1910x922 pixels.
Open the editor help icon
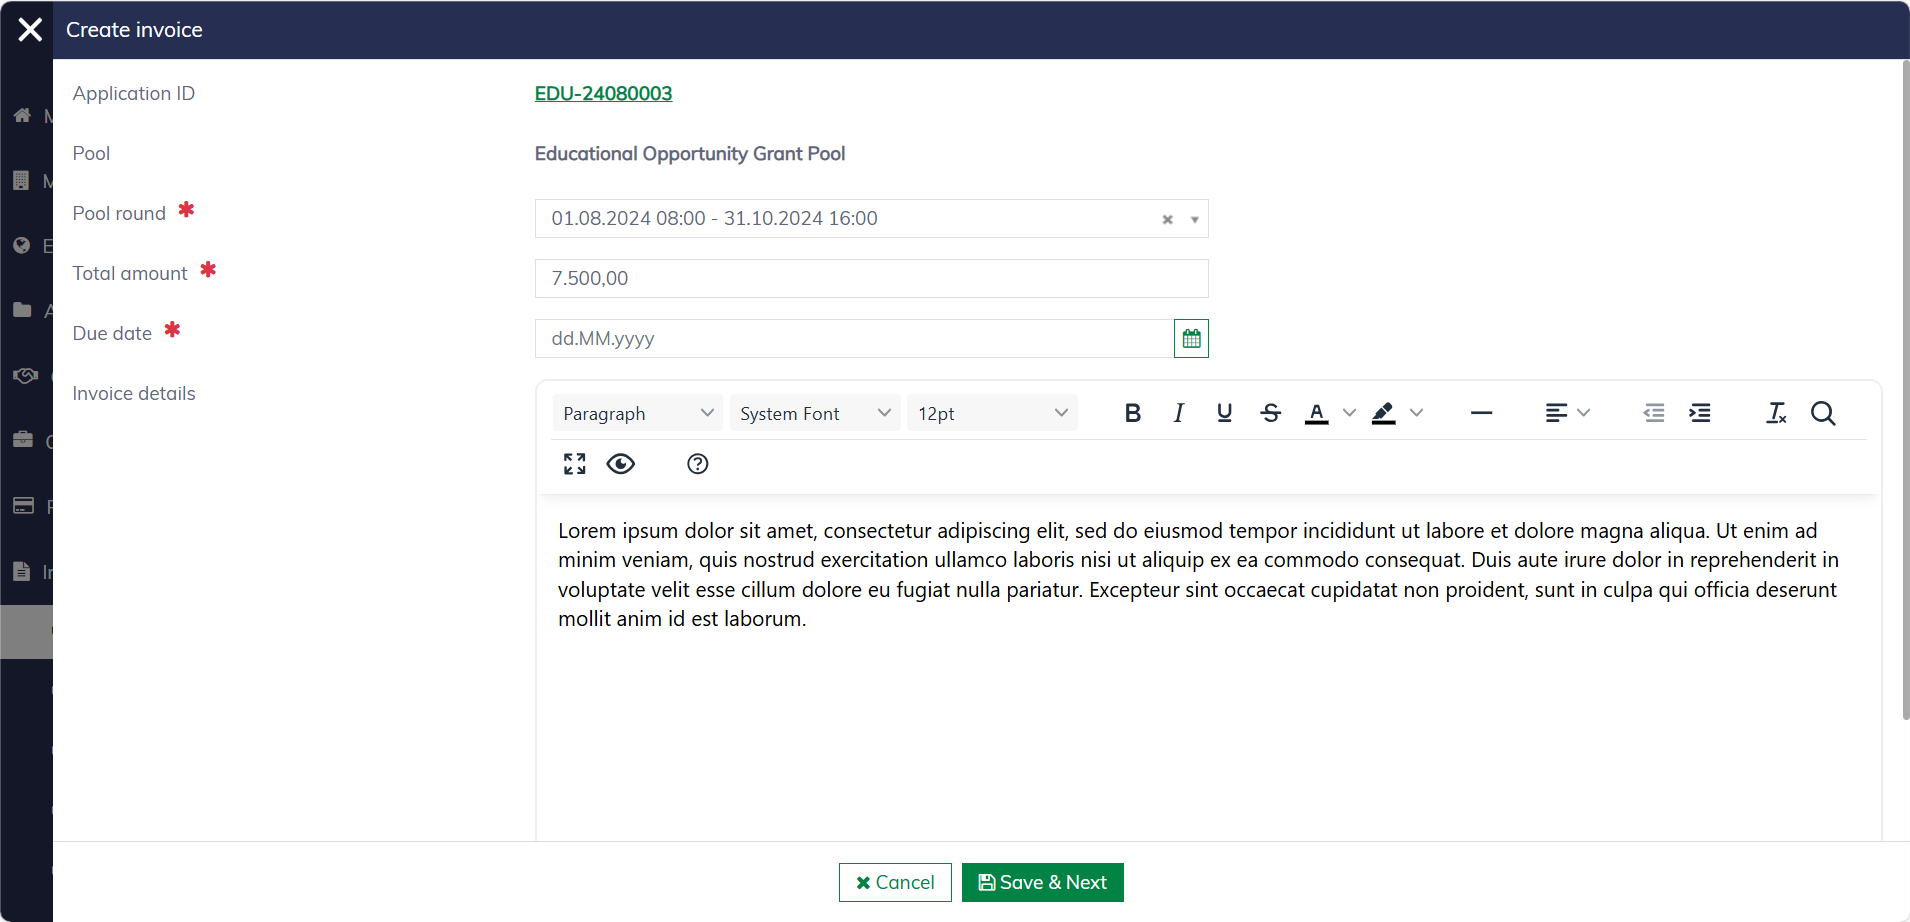698,464
